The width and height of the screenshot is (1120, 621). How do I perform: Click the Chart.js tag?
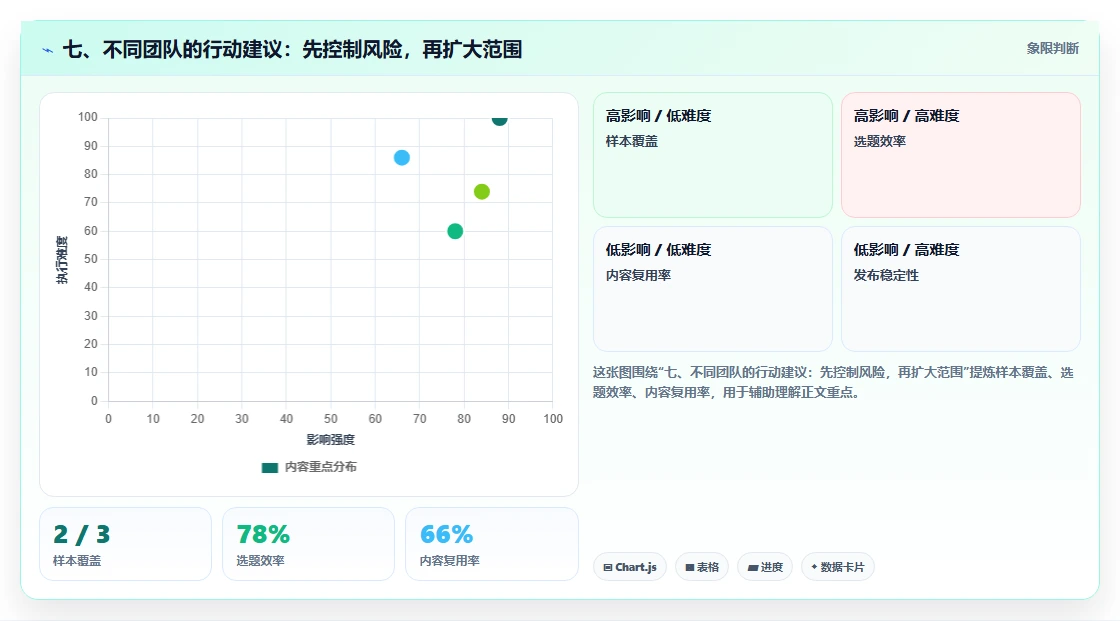(x=630, y=567)
